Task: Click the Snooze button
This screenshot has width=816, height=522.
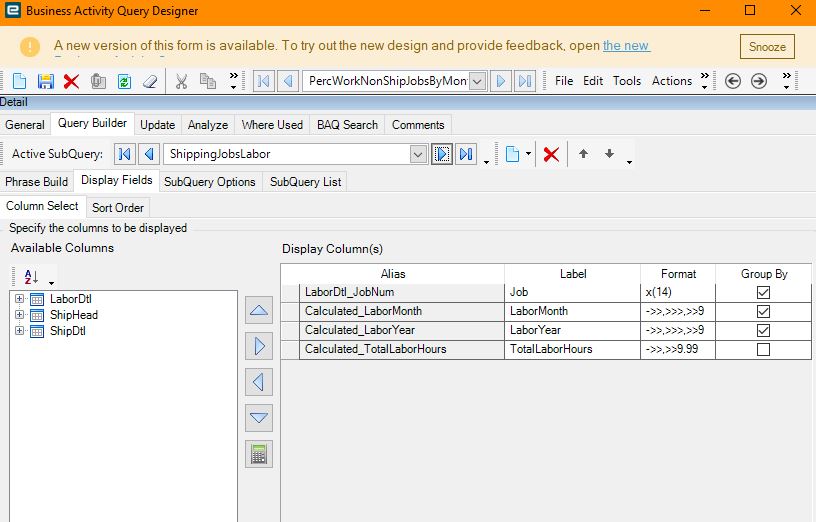Action: tap(767, 47)
